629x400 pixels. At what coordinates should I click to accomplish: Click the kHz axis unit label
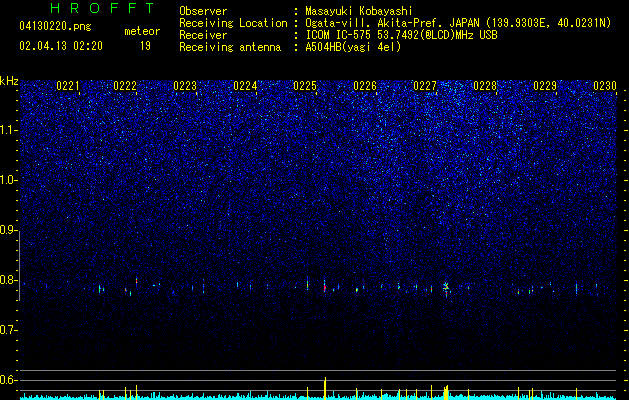[9, 81]
